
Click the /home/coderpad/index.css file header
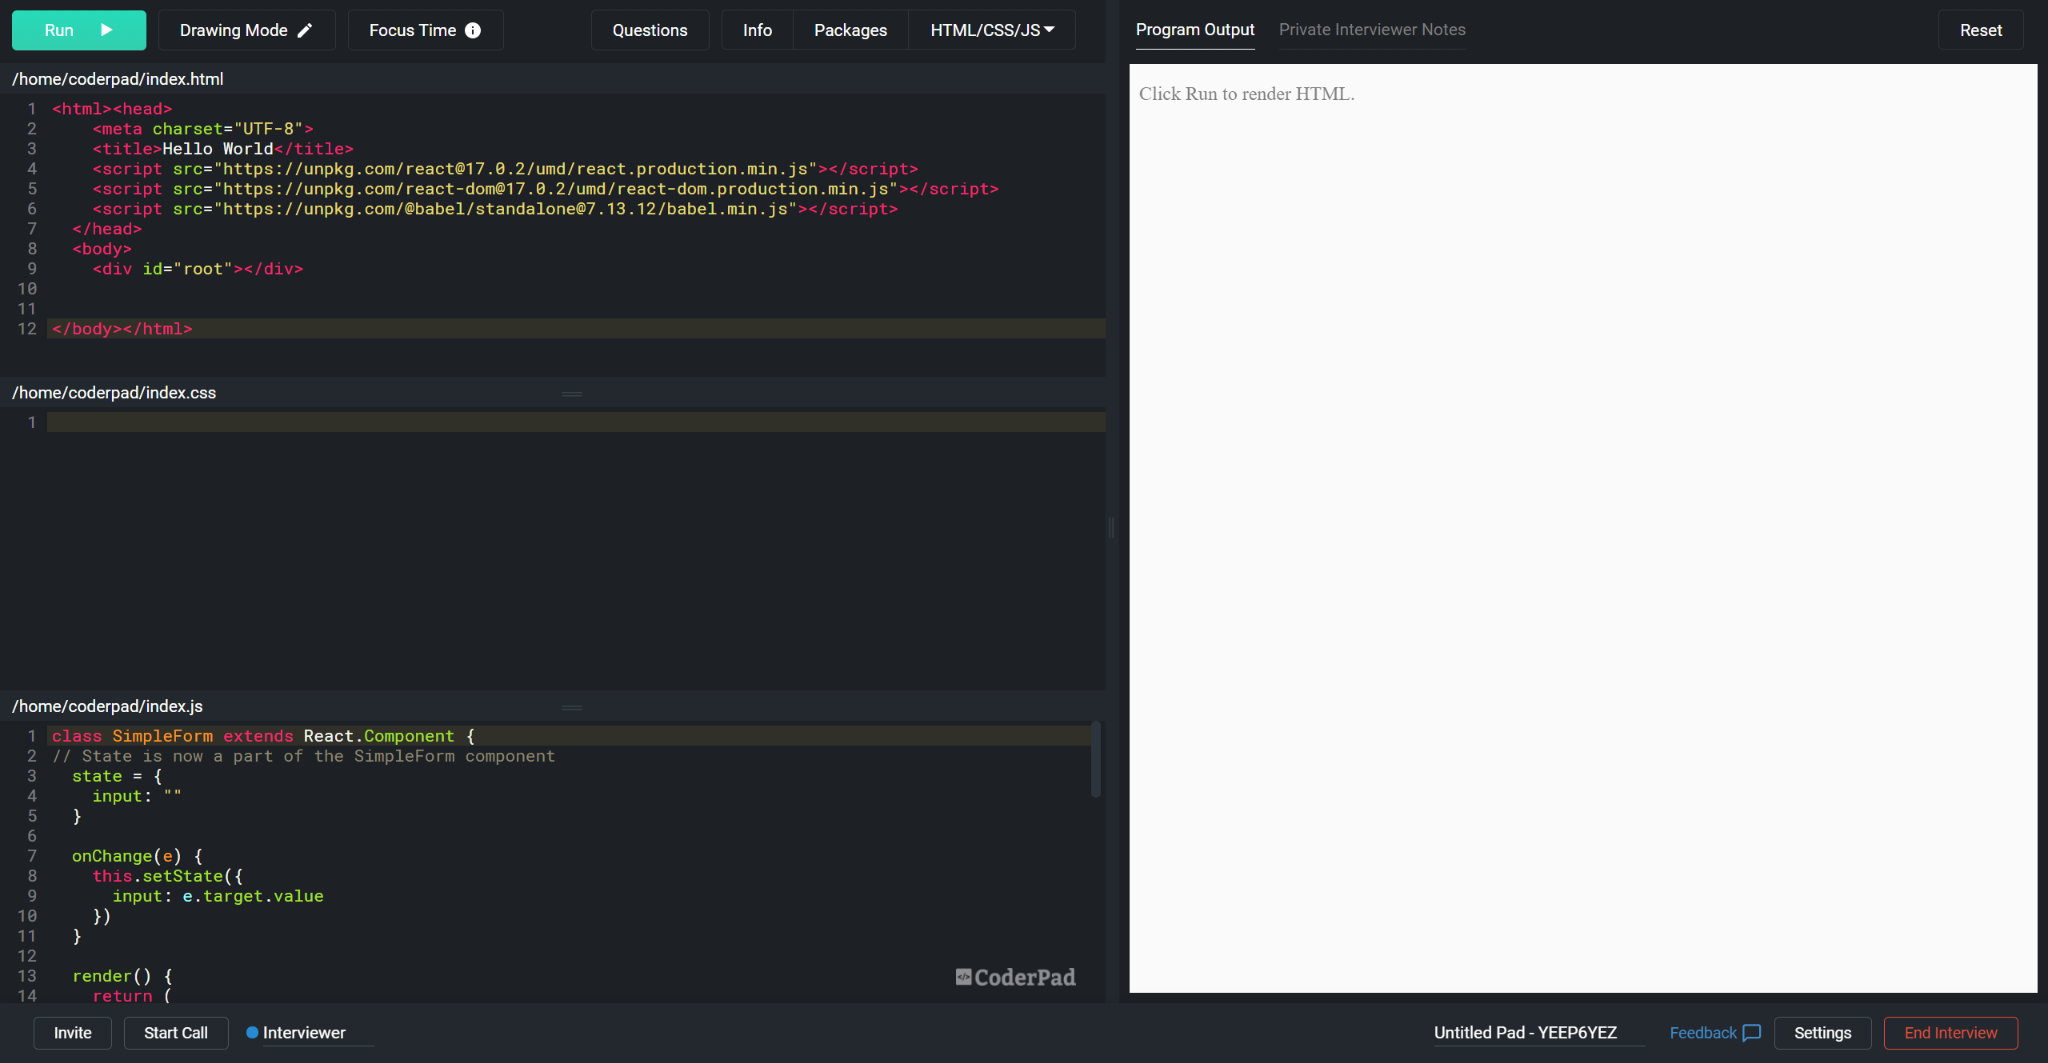(114, 393)
